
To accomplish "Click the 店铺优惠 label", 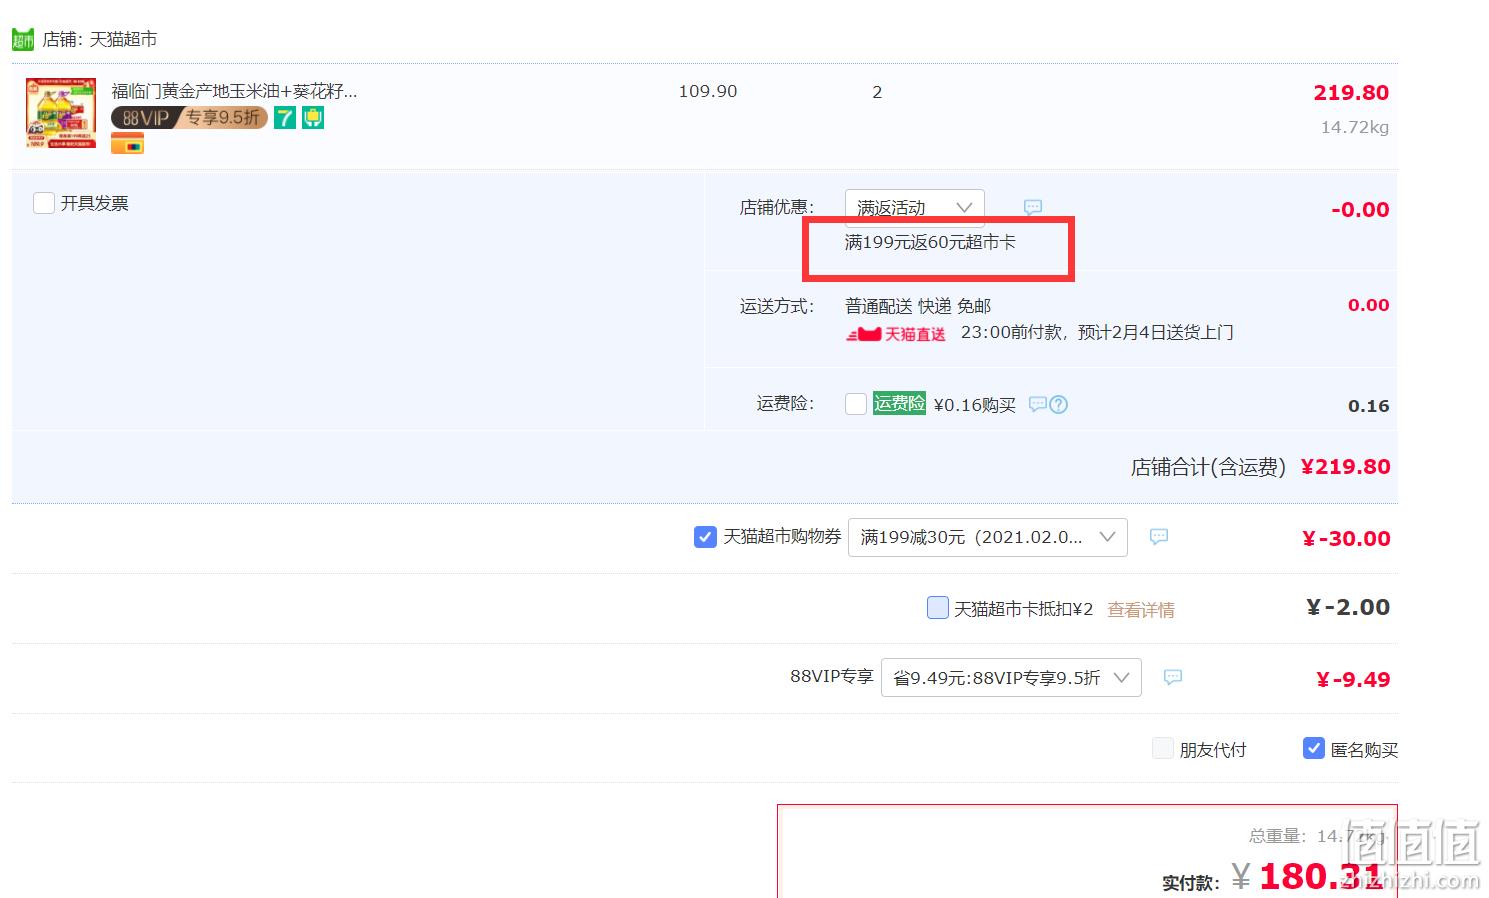I will (777, 207).
